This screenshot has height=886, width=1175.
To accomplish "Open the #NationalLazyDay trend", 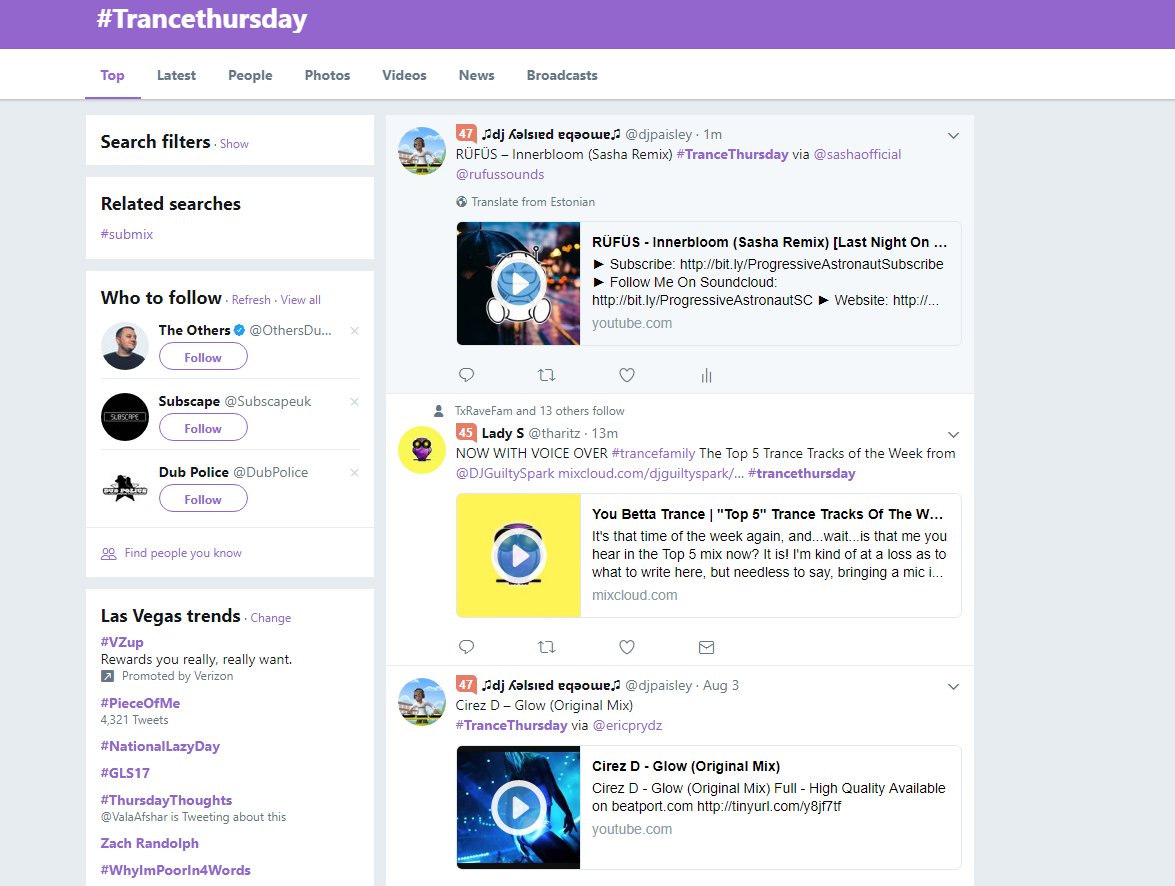I will tap(160, 747).
